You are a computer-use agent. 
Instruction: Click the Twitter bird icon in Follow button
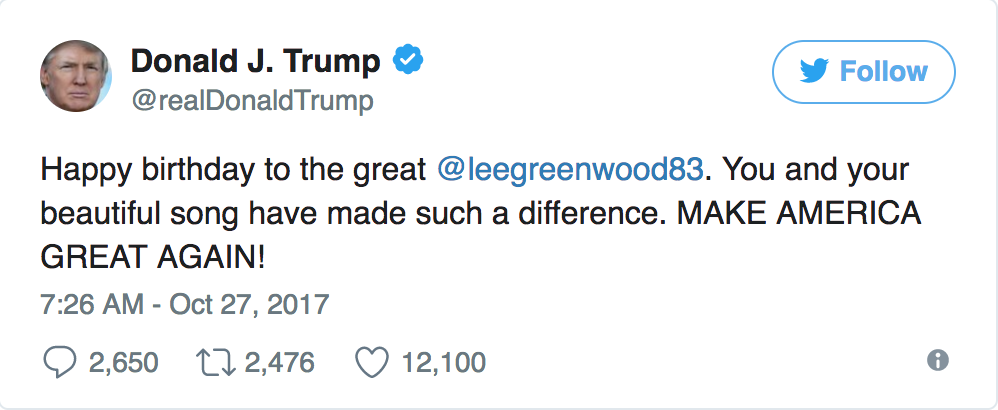coord(817,72)
